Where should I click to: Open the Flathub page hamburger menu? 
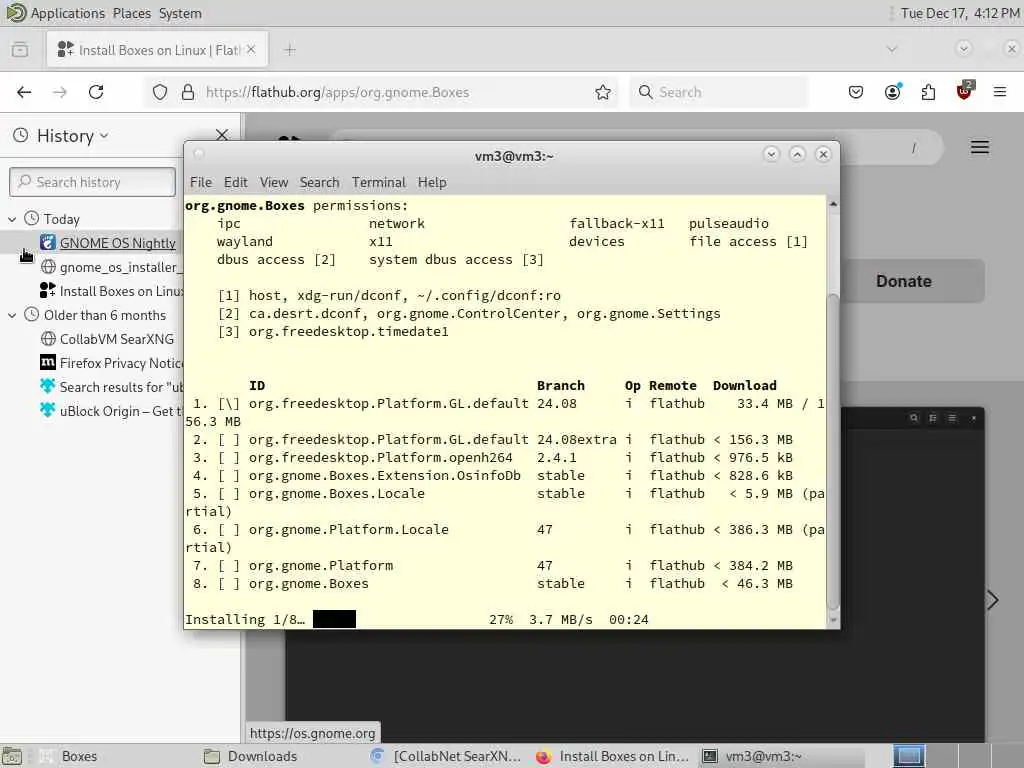tap(980, 148)
